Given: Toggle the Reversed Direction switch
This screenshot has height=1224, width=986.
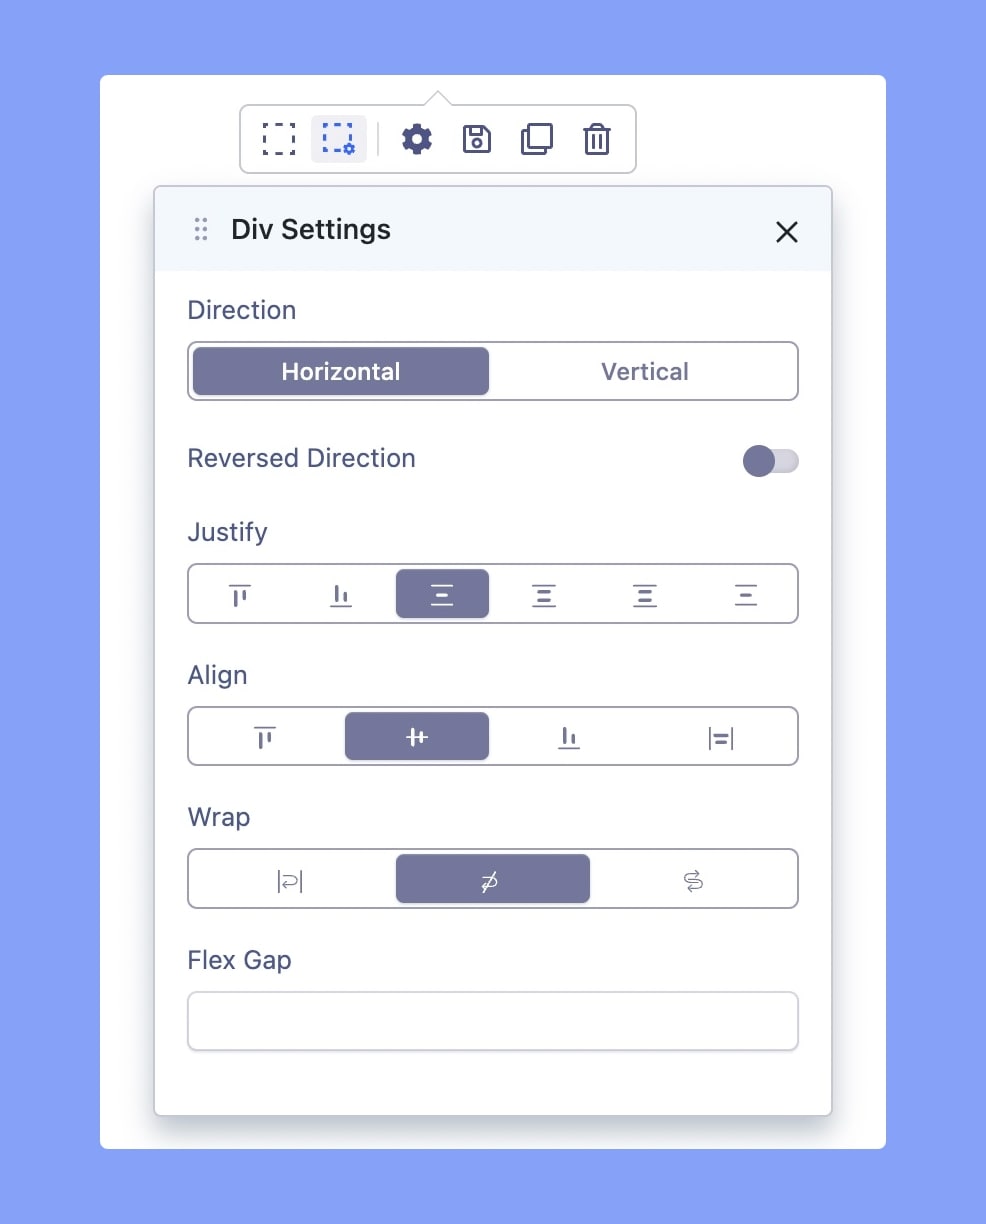Looking at the screenshot, I should pyautogui.click(x=770, y=461).
